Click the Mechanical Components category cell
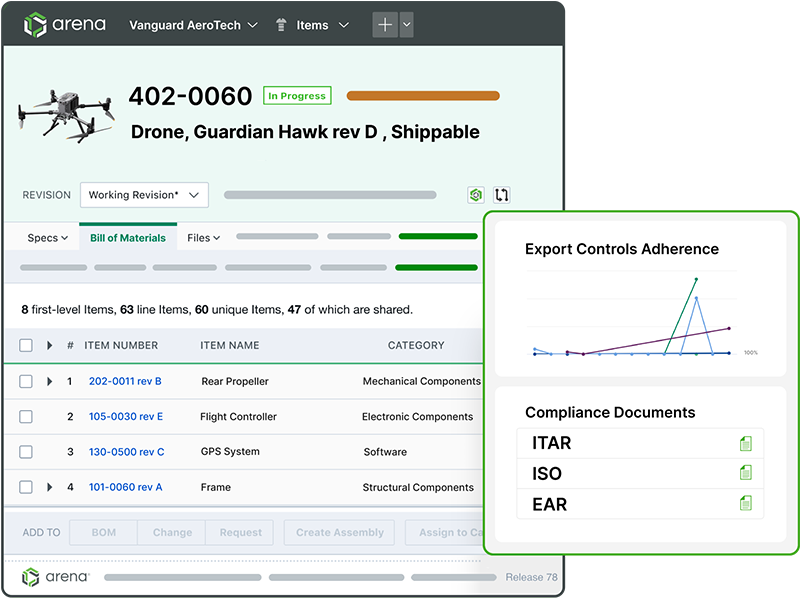Image resolution: width=800 pixels, height=598 pixels. [421, 381]
